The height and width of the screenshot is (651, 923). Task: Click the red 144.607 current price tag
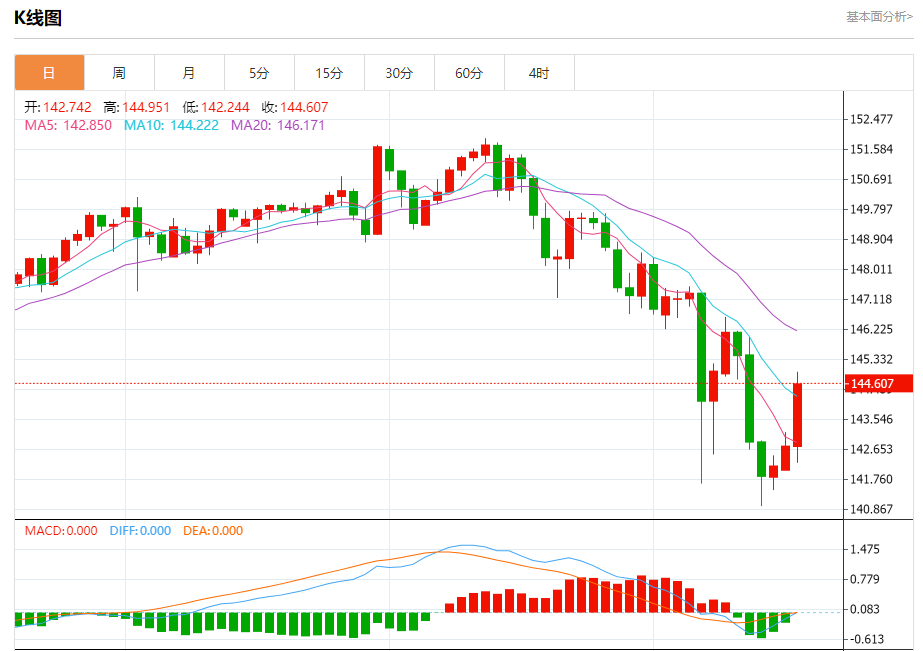pos(879,384)
